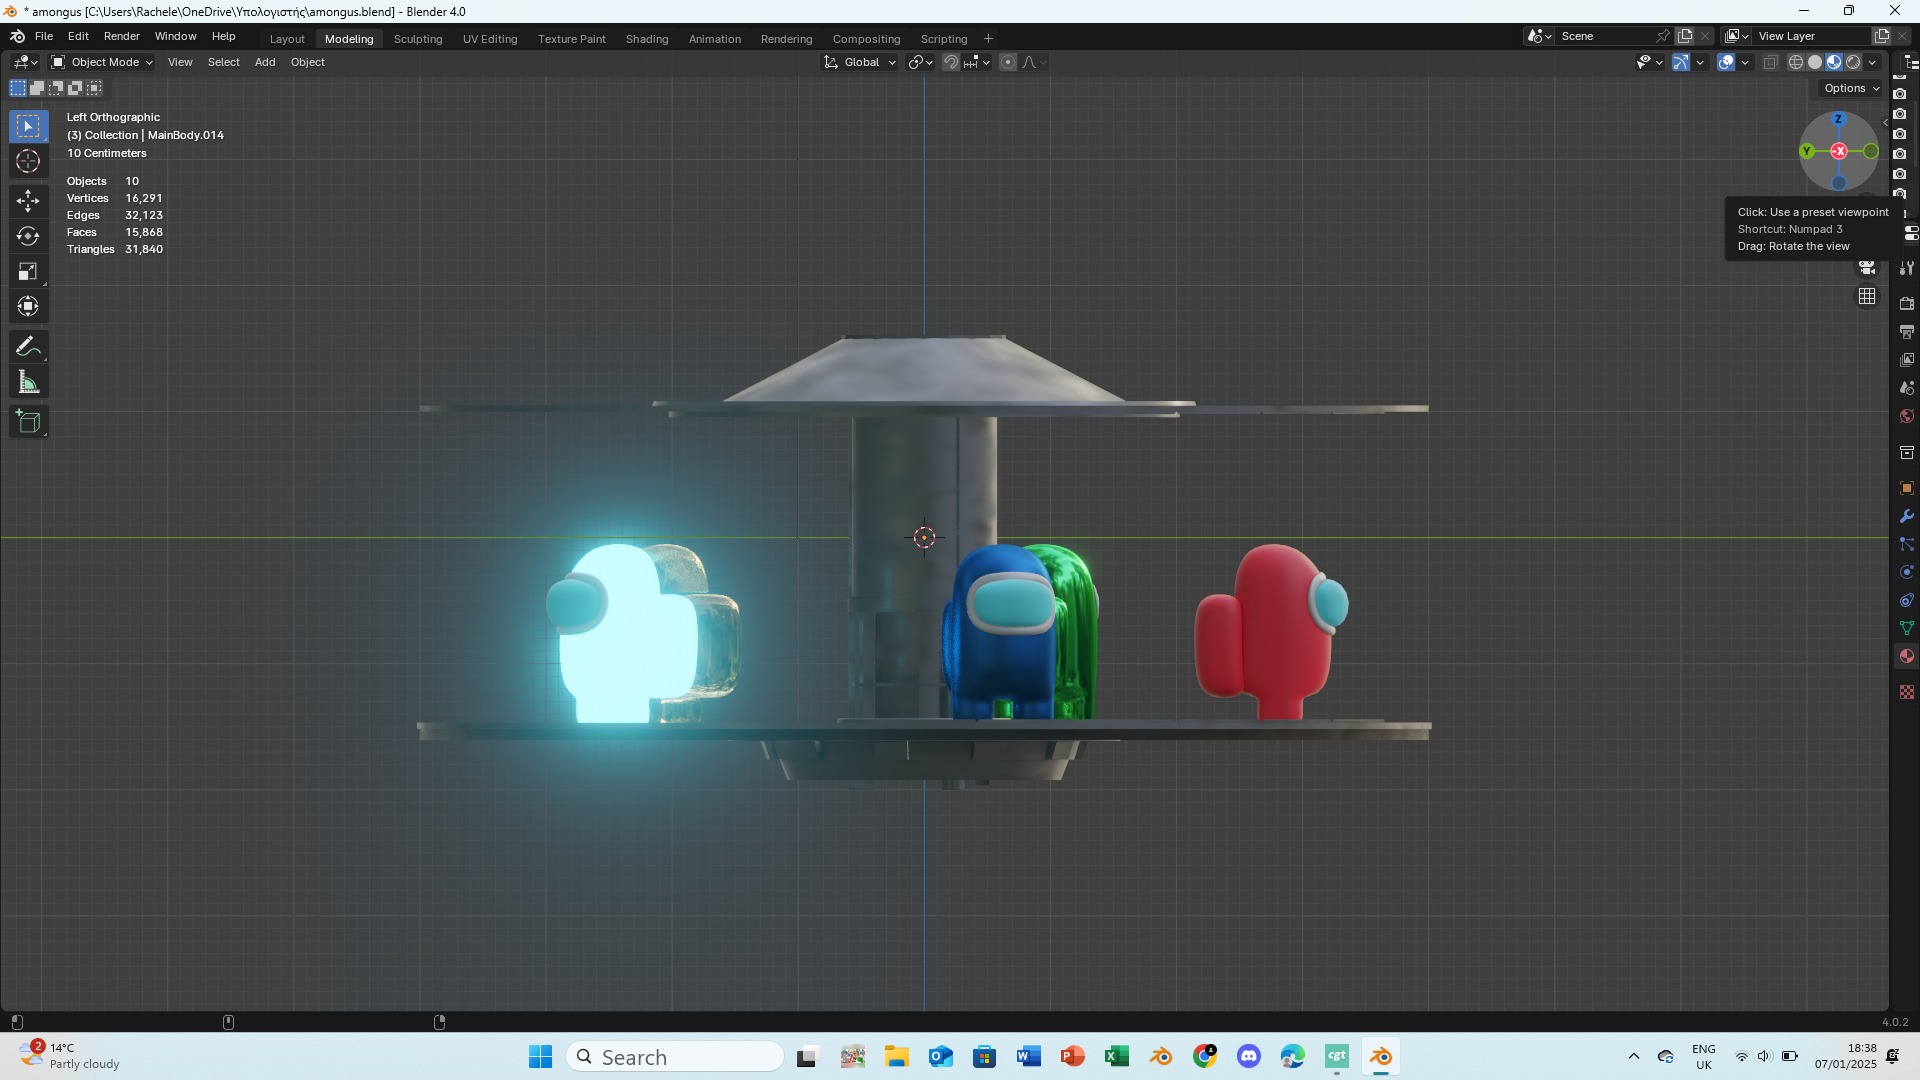
Task: Open the Texture properties tab (checkerboard)
Action: tap(1907, 692)
